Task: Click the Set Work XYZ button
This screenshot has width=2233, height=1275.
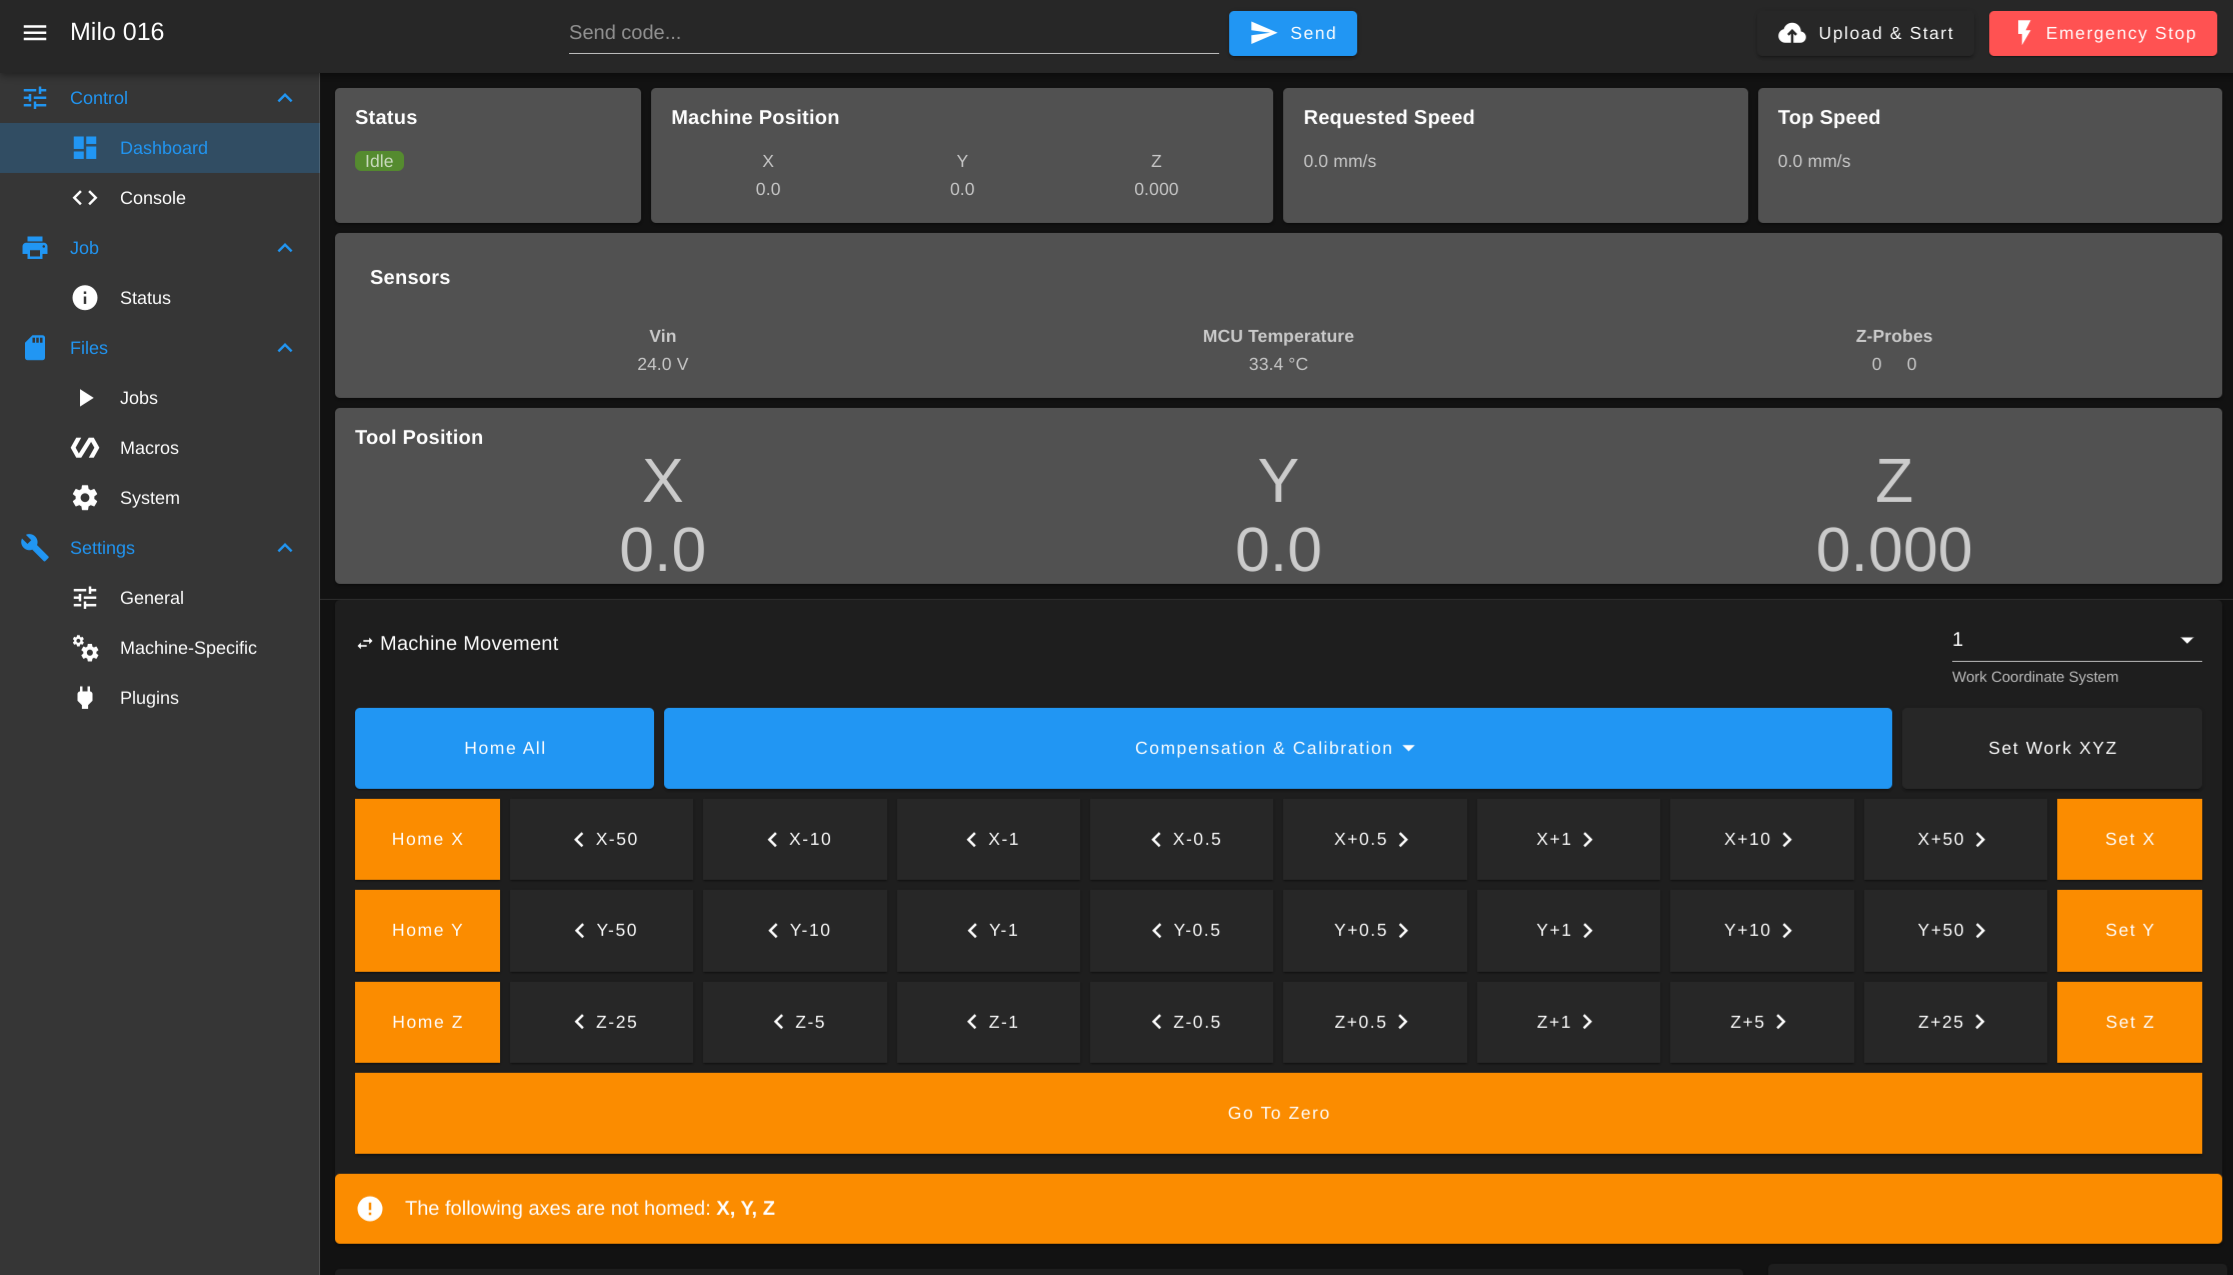Action: (2052, 747)
